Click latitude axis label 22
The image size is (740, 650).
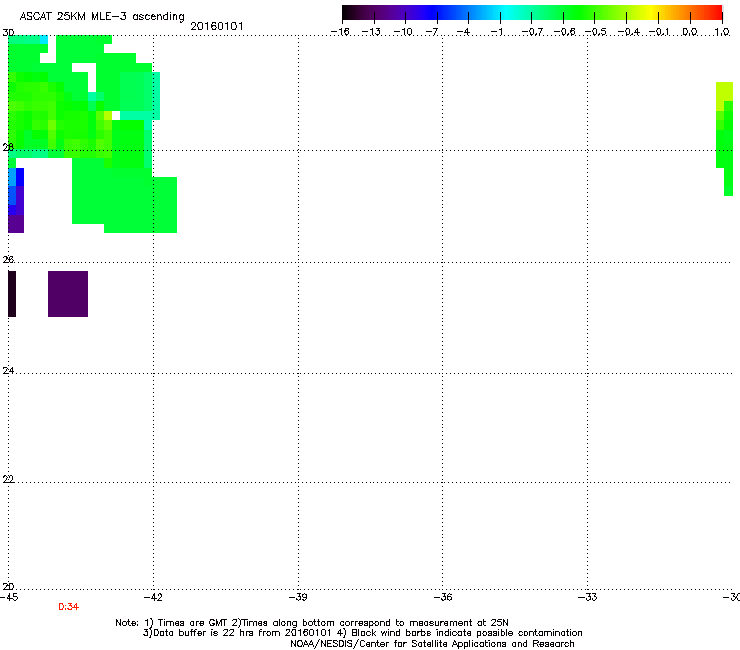coord(8,479)
